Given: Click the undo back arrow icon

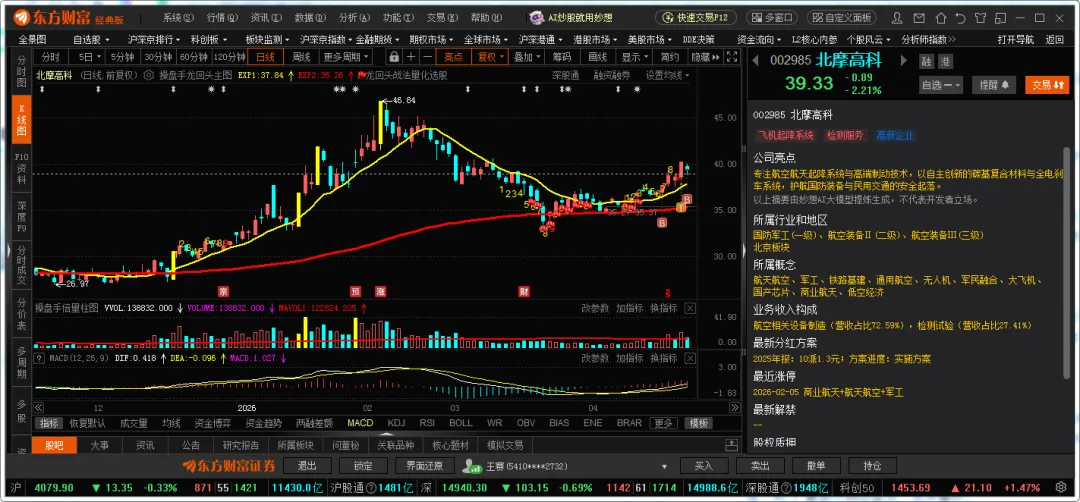Looking at the screenshot, I should click(x=962, y=17).
